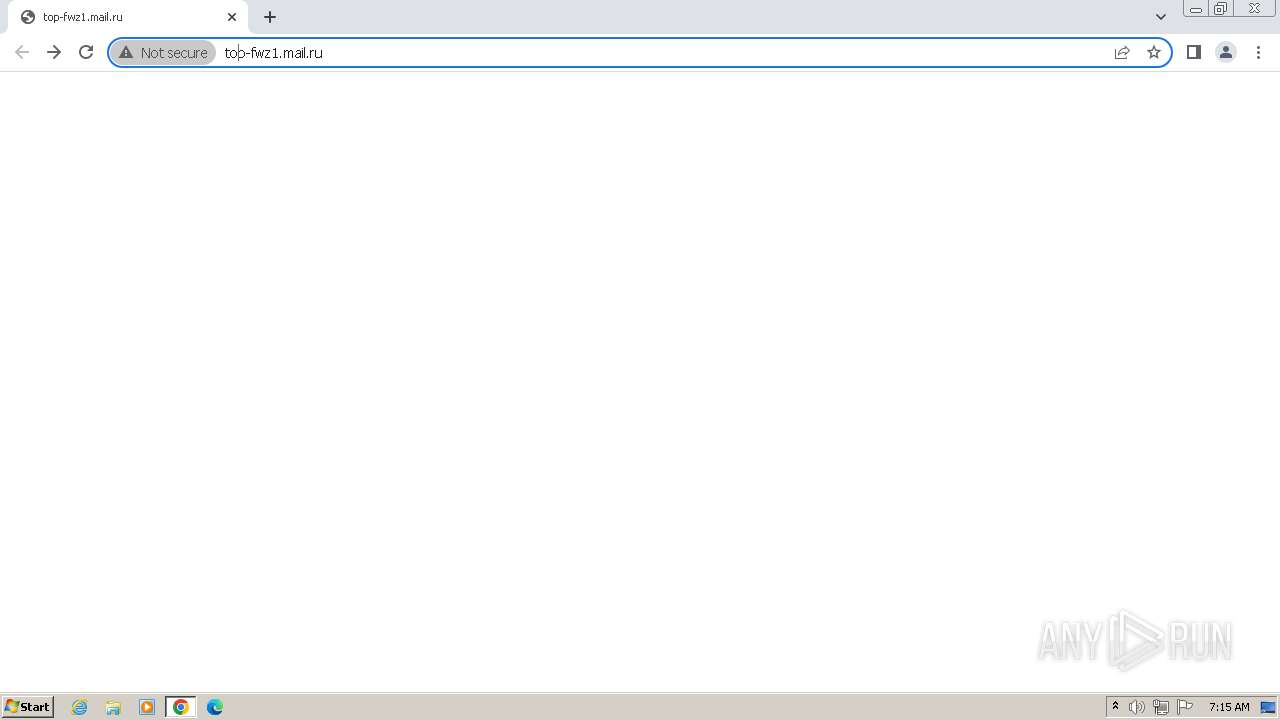The height and width of the screenshot is (720, 1280).
Task: Share this page via share icon
Action: 1122,52
